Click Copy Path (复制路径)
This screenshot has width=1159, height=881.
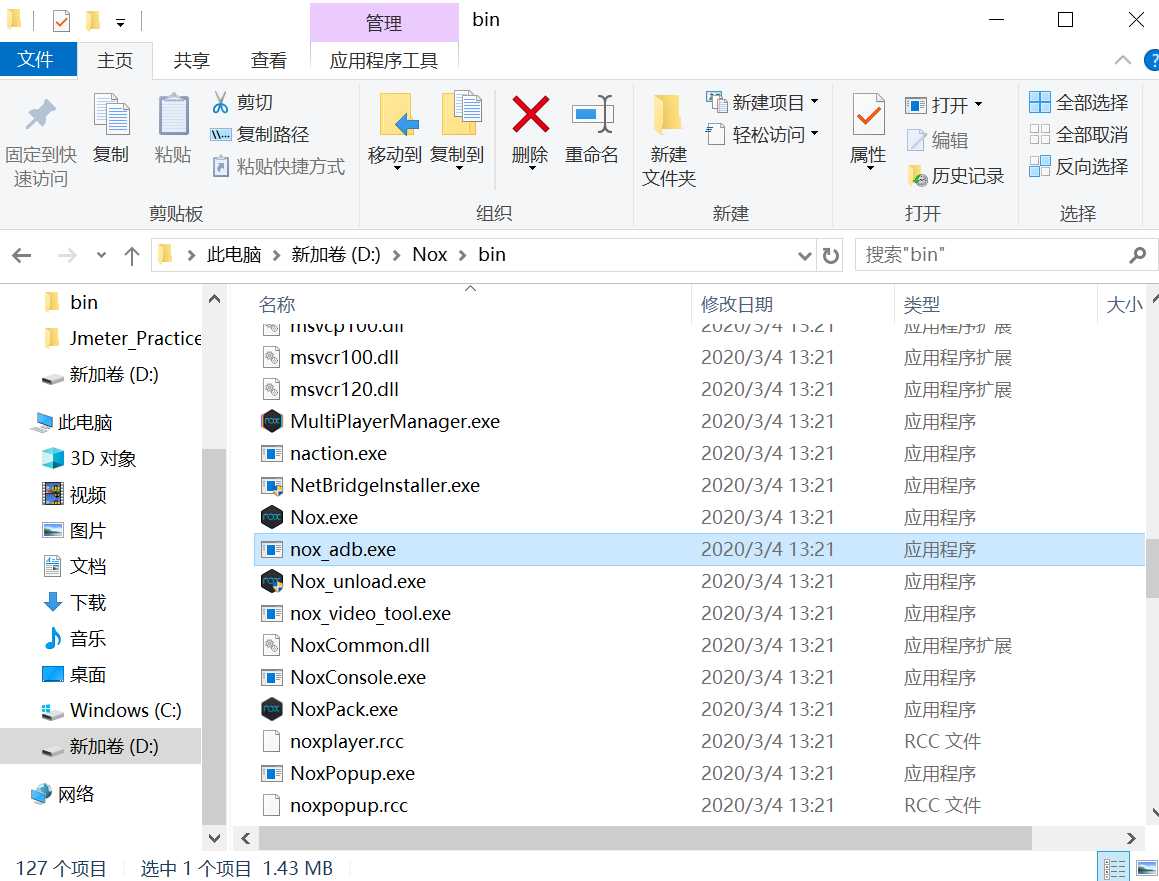coord(259,135)
